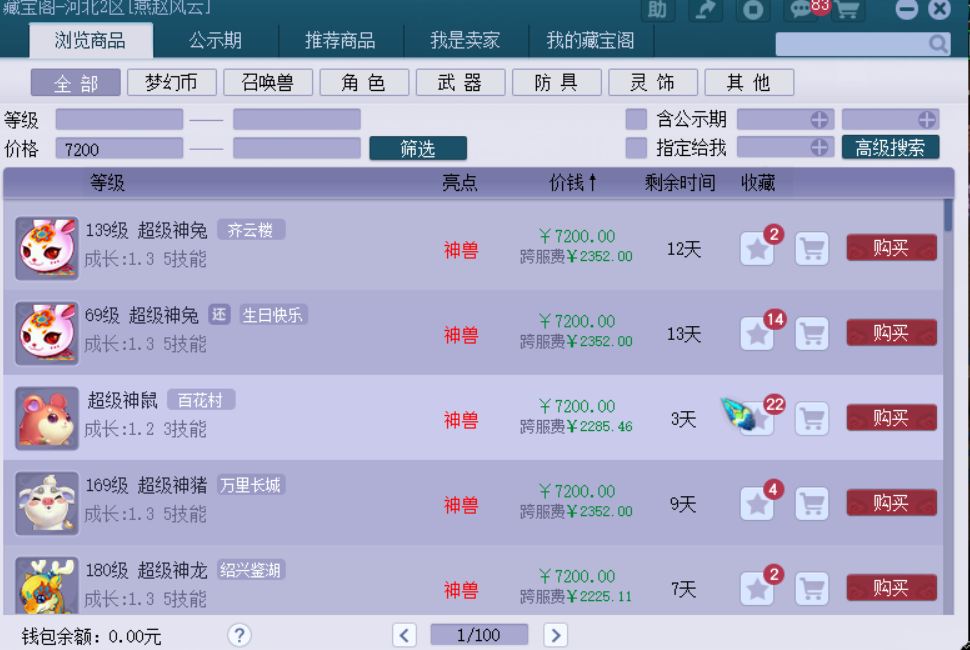Favorite the 169级 超级神猪 listing
This screenshot has width=970, height=650.
[x=757, y=503]
